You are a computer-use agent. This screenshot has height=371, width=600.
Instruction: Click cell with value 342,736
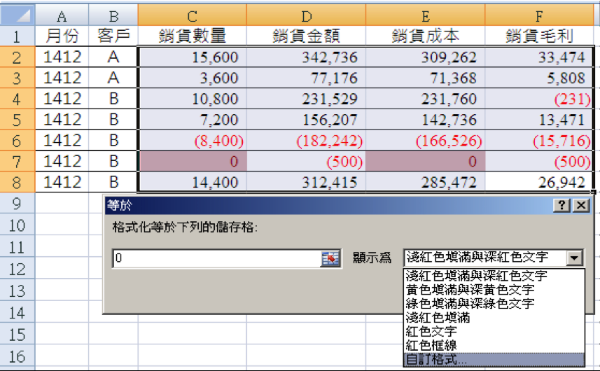[x=306, y=57]
